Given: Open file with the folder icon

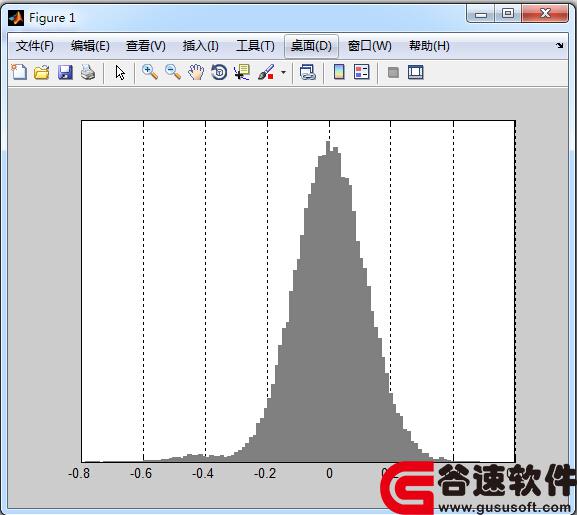Looking at the screenshot, I should coord(42,72).
